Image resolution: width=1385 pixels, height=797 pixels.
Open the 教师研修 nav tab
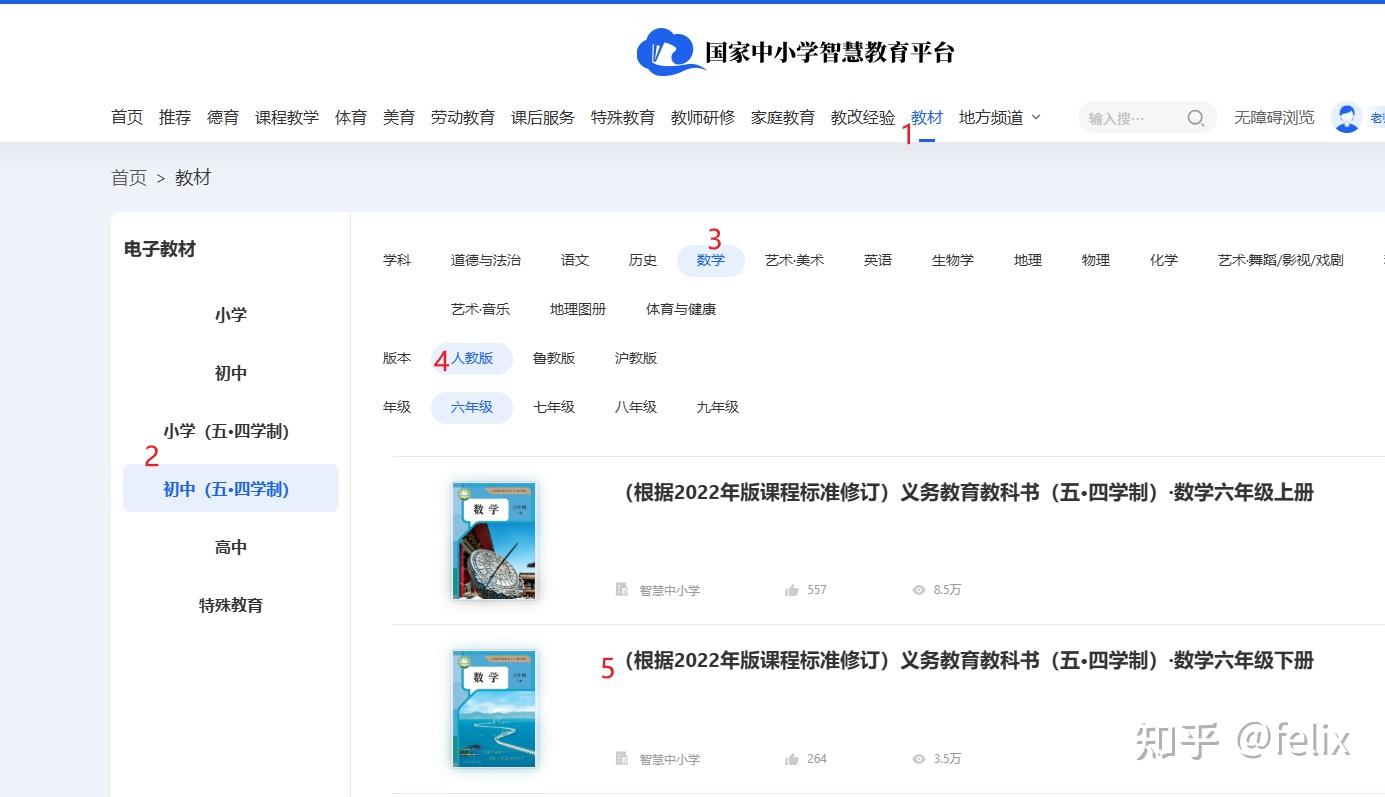point(703,117)
